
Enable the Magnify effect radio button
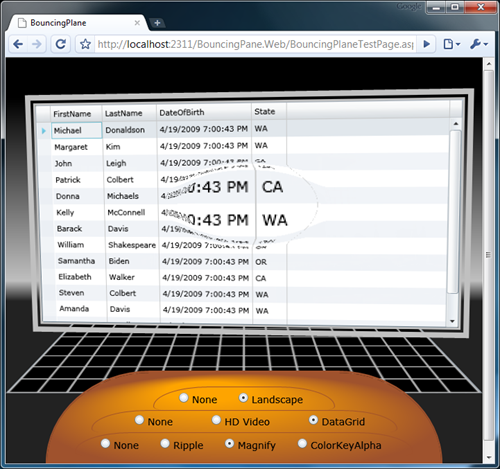click(229, 444)
